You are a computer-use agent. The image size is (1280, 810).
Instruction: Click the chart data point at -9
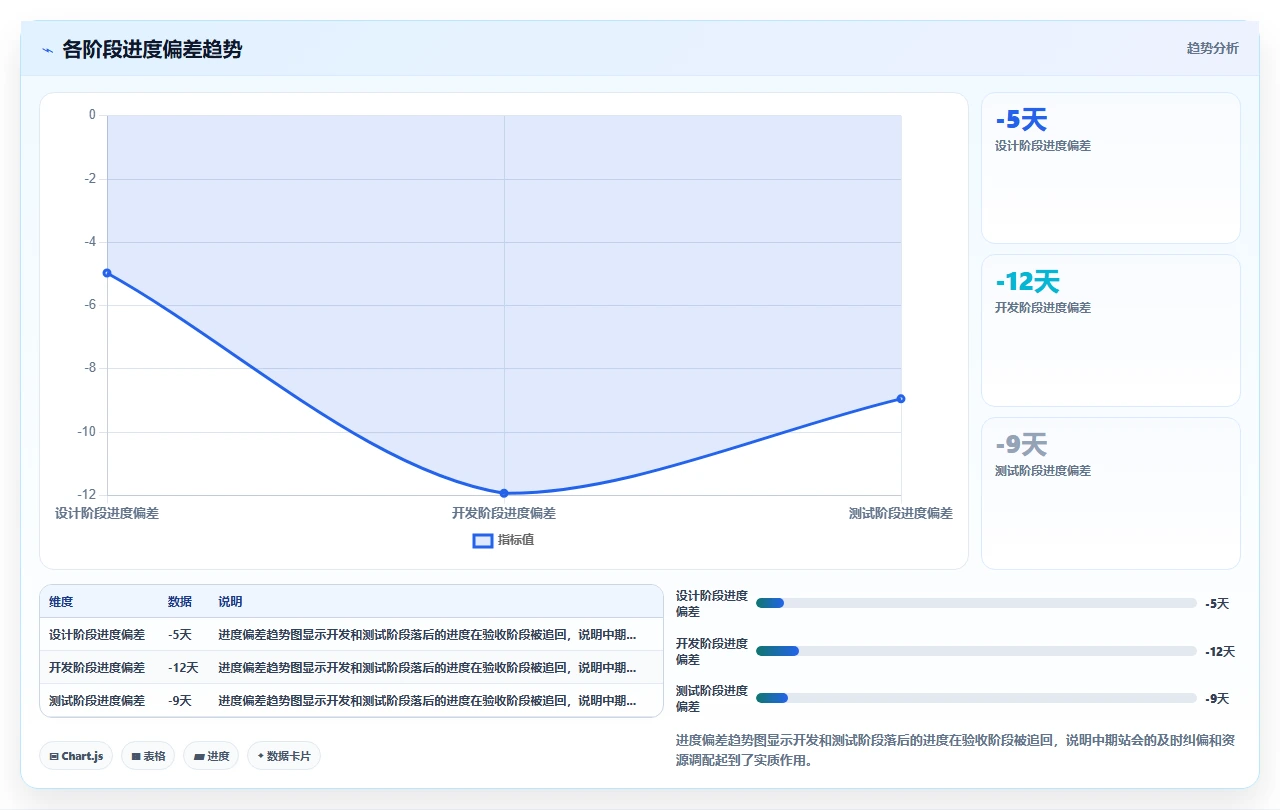coord(901,399)
